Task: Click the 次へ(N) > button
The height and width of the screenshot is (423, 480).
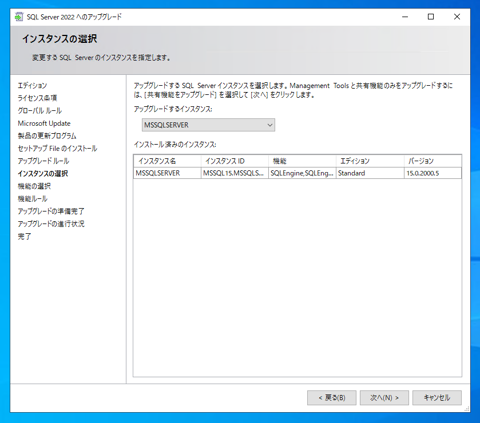Action: [384, 398]
